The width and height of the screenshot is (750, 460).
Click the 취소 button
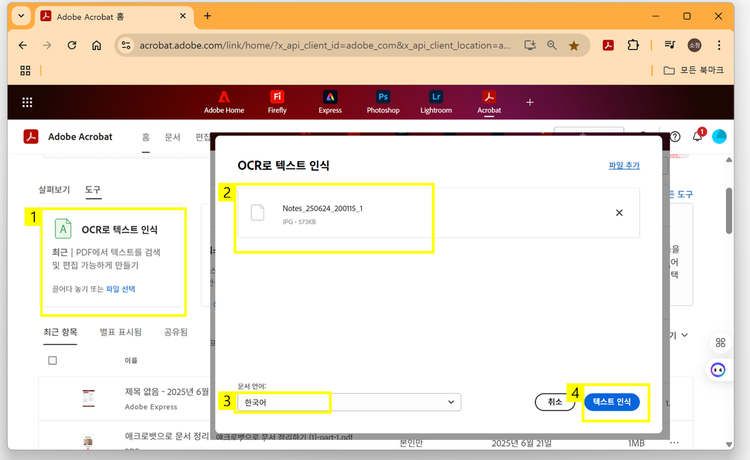[x=555, y=402]
